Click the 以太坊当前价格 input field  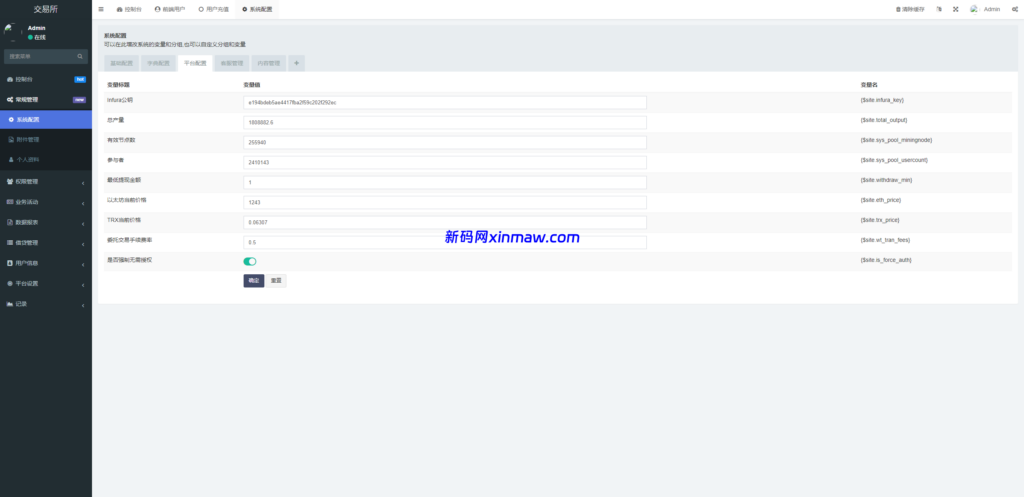coord(445,202)
